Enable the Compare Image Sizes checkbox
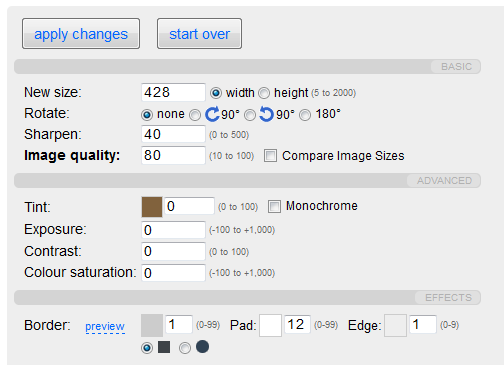Screen dimensions: 504x365 point(270,156)
